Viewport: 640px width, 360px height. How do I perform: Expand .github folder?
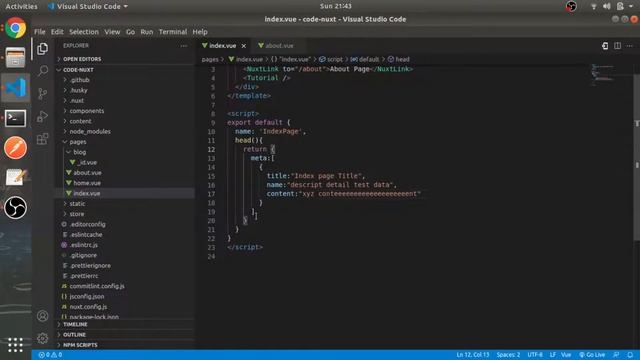click(79, 80)
